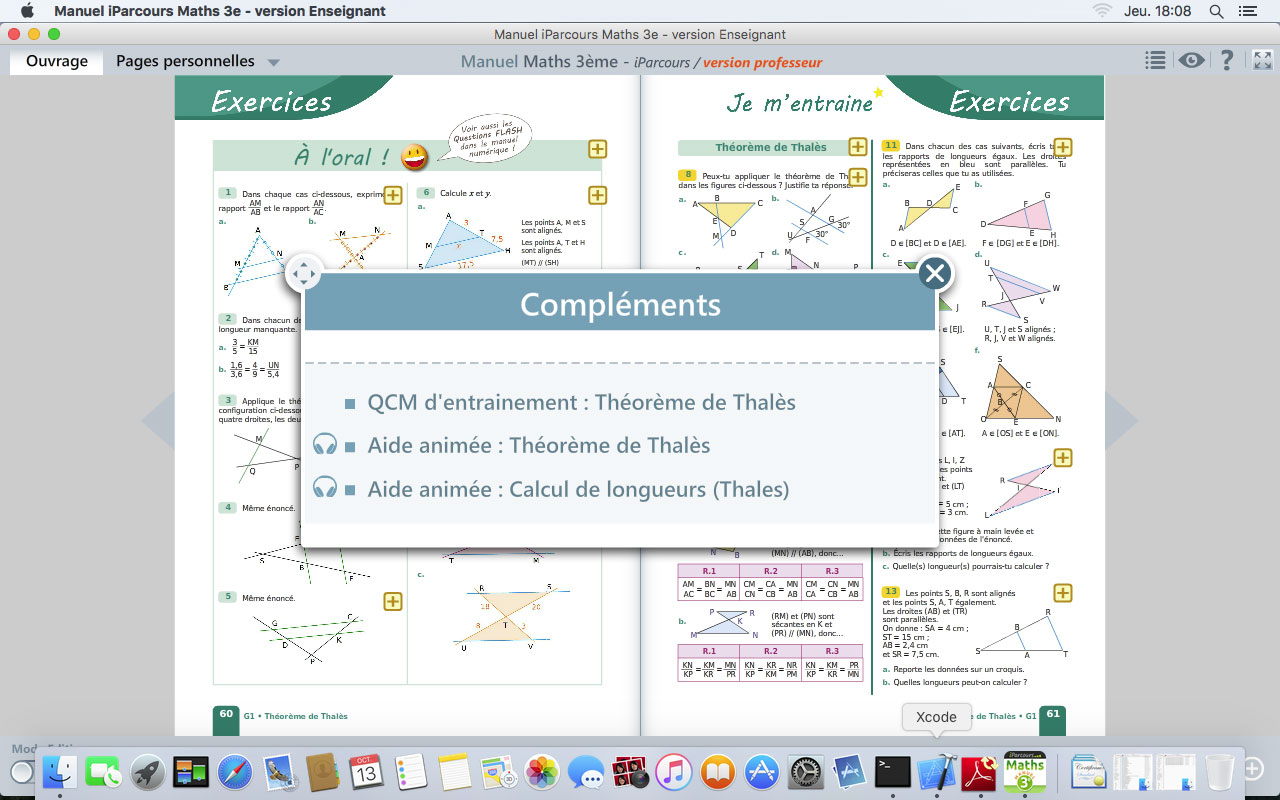Viewport: 1280px width, 800px height.
Task: Click the fullscreen icon in the top-right toolbar
Action: pyautogui.click(x=1260, y=61)
